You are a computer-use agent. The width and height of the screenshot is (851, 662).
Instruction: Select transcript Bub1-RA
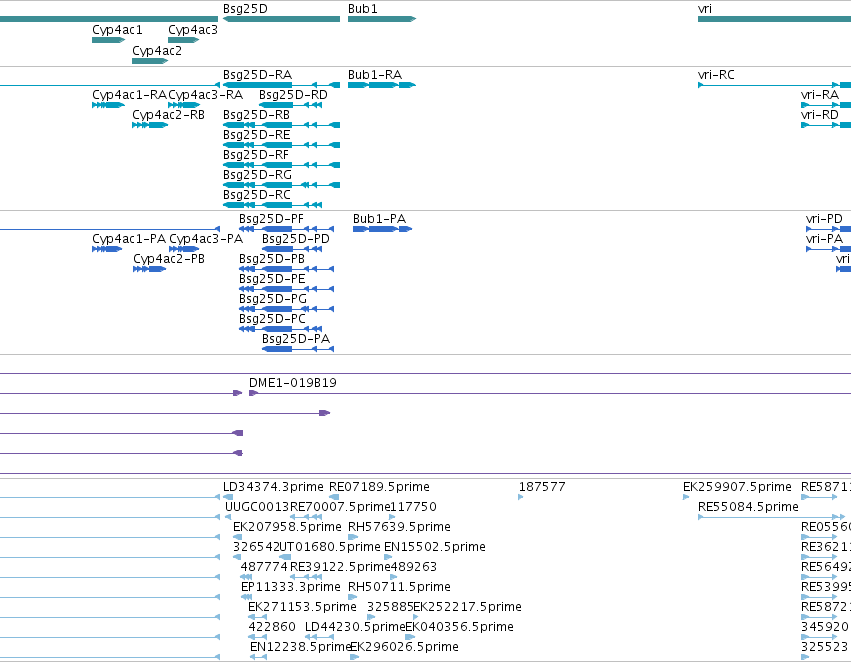382,85
